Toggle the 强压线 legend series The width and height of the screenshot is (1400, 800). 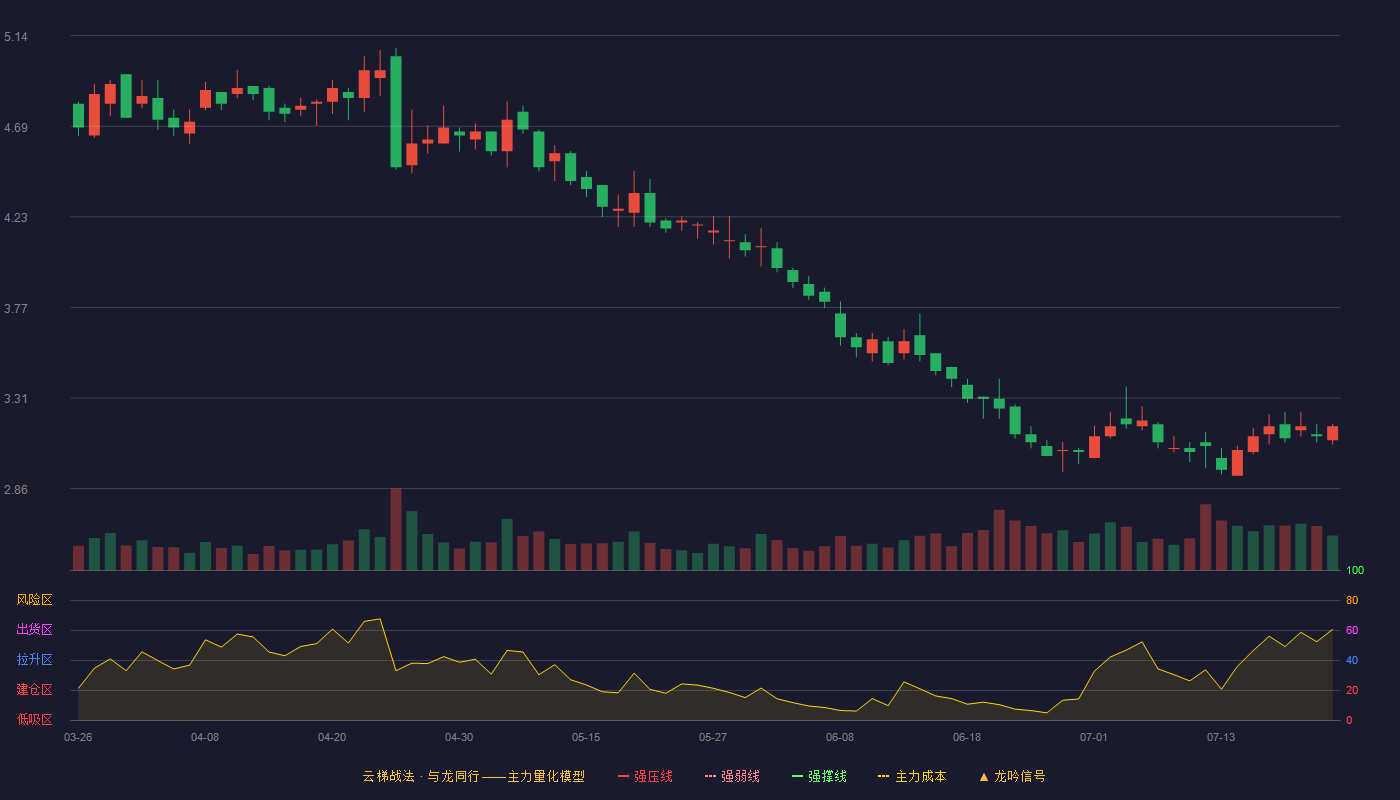coord(645,776)
